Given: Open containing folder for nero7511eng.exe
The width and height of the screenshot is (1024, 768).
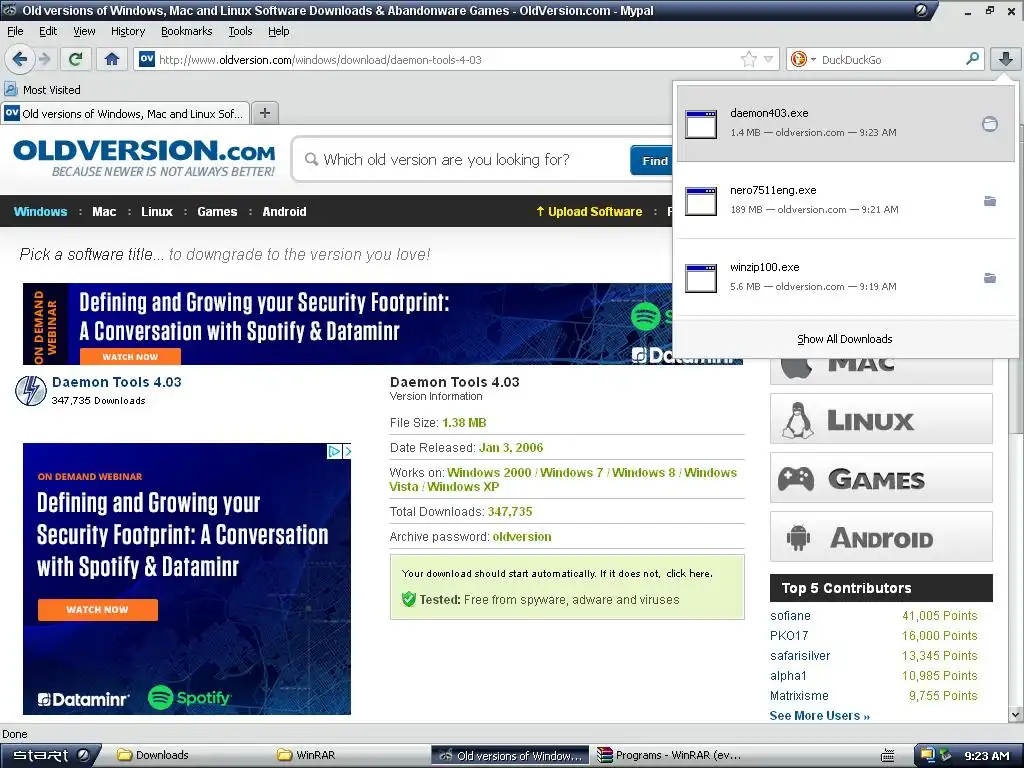Looking at the screenshot, I should tap(989, 200).
